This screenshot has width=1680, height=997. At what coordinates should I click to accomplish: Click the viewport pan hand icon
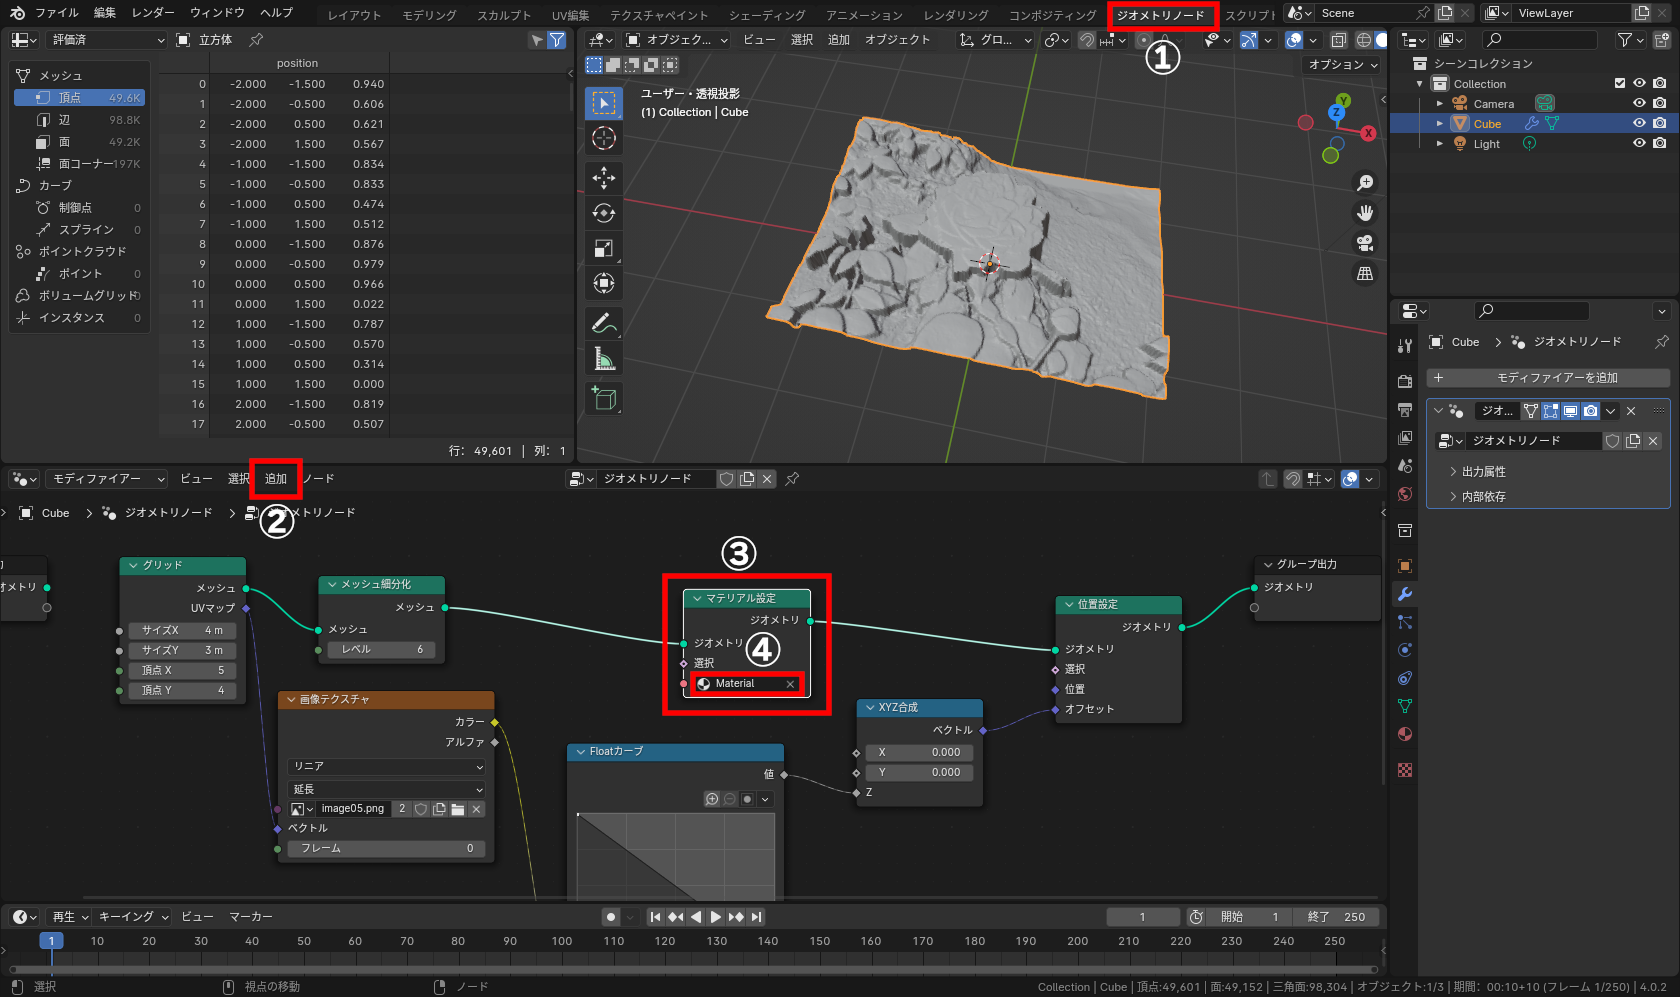pos(1365,213)
